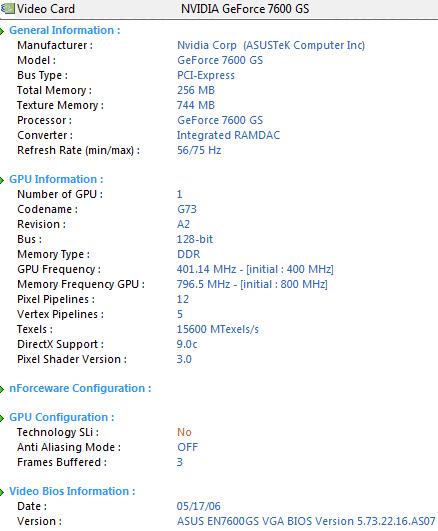Select the Anti Aliasing Mode value OFF

point(187,447)
